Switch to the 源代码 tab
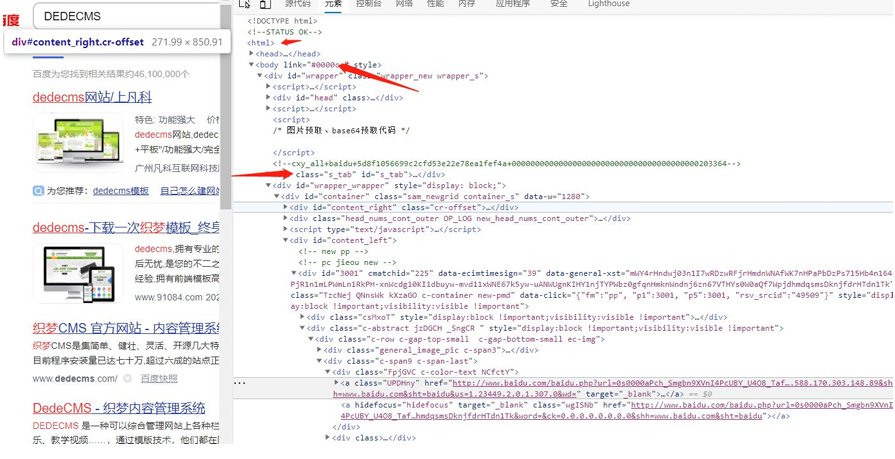Image resolution: width=895 pixels, height=459 pixels. (297, 3)
